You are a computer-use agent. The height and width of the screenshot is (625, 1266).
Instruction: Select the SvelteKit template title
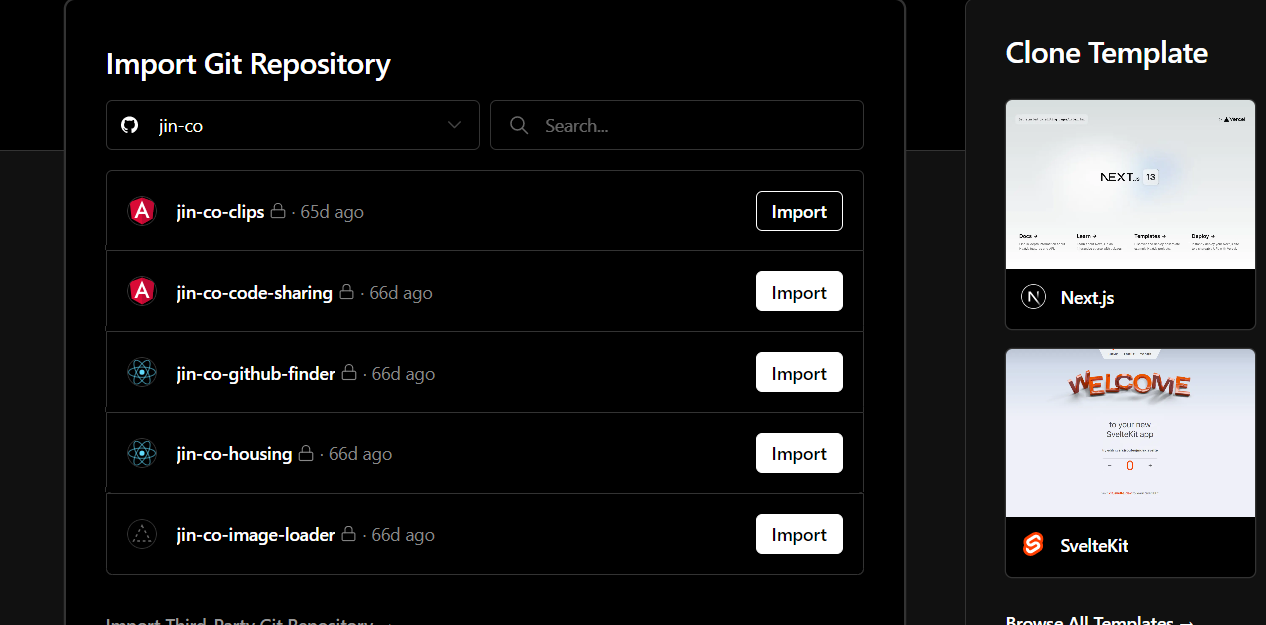coord(1095,545)
